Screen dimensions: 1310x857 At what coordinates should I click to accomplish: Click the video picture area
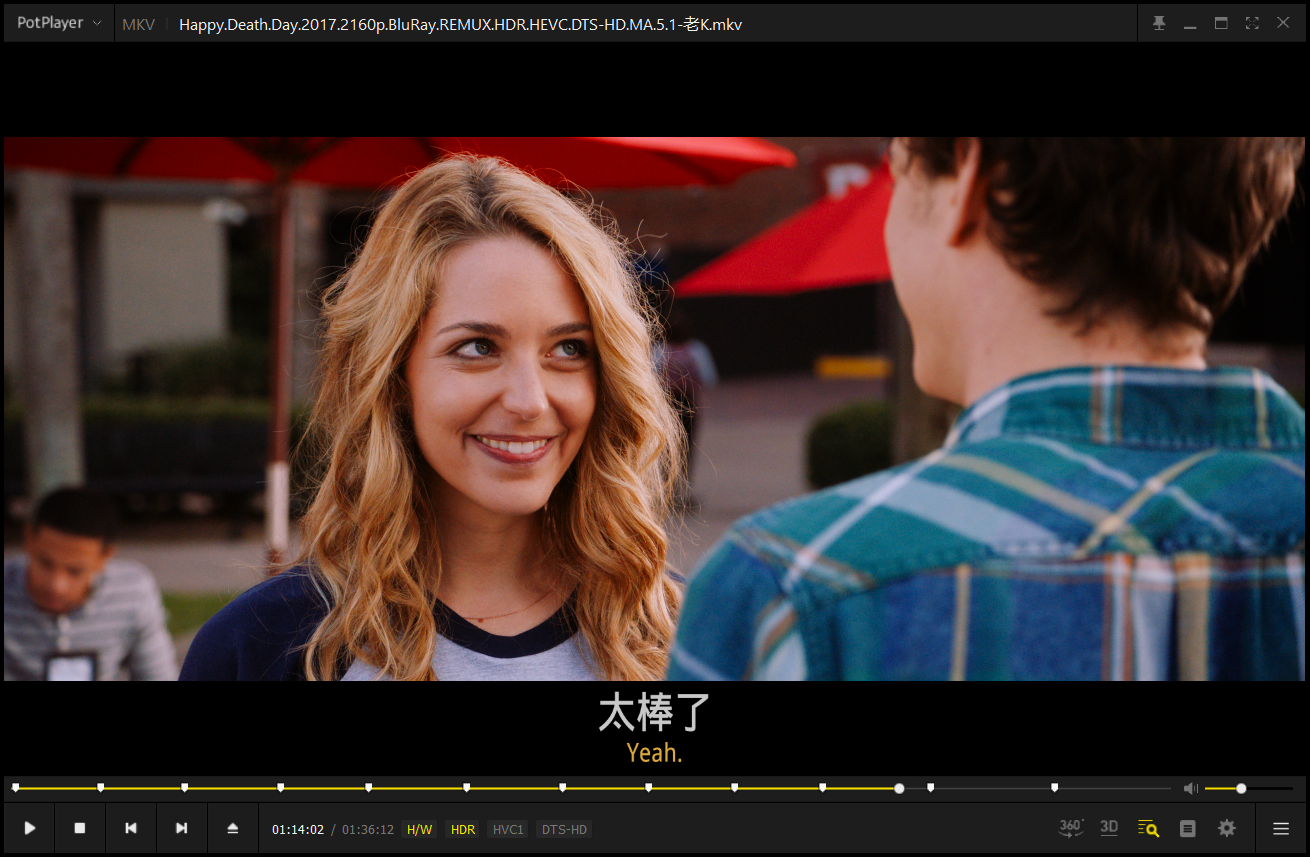(x=655, y=409)
